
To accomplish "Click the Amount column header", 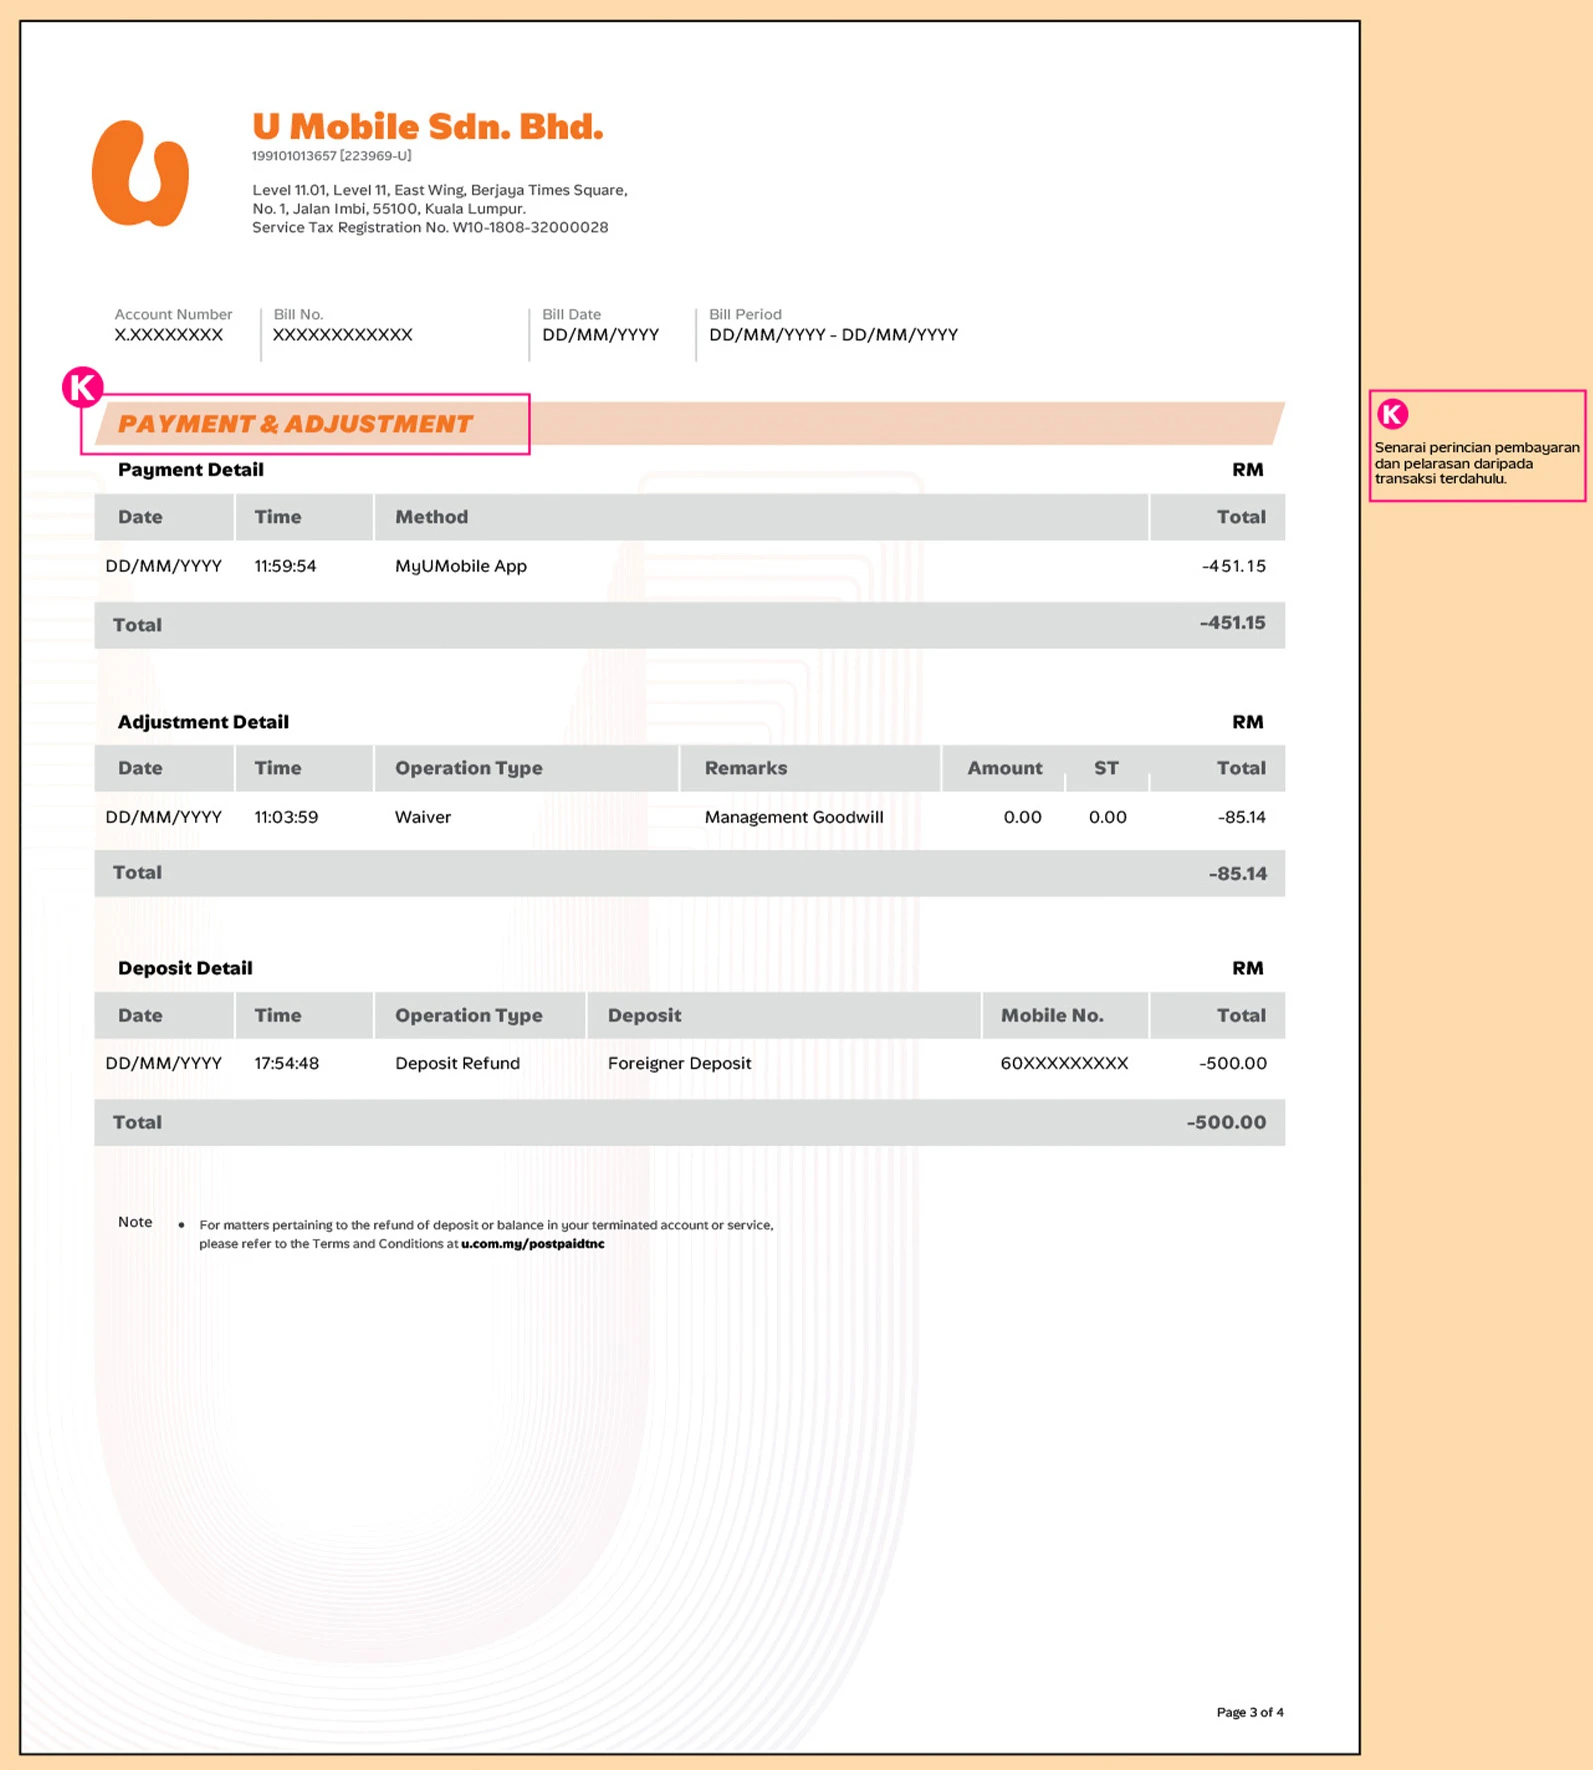I will (x=1005, y=768).
